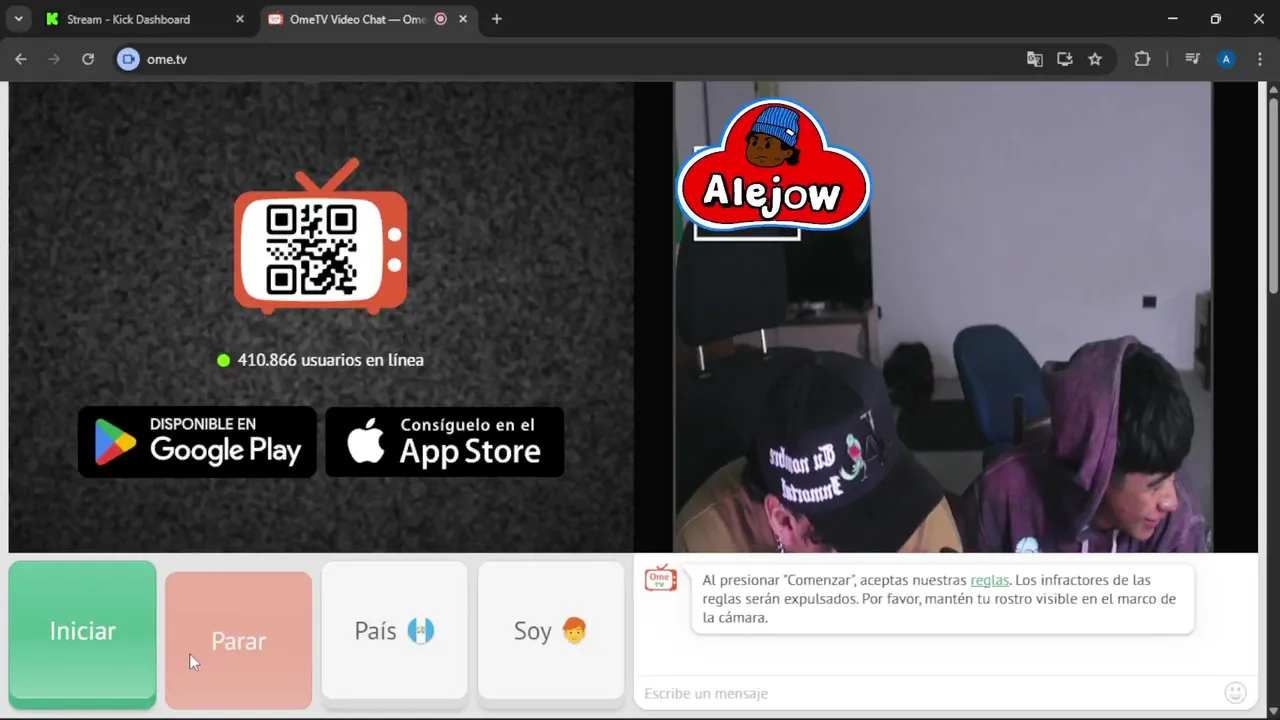Open the emoji smiley picker

click(x=1235, y=692)
